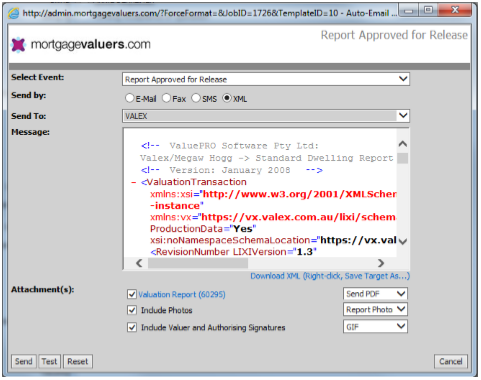The width and height of the screenshot is (481, 380).
Task: Open the Download XML link
Action: point(330,276)
